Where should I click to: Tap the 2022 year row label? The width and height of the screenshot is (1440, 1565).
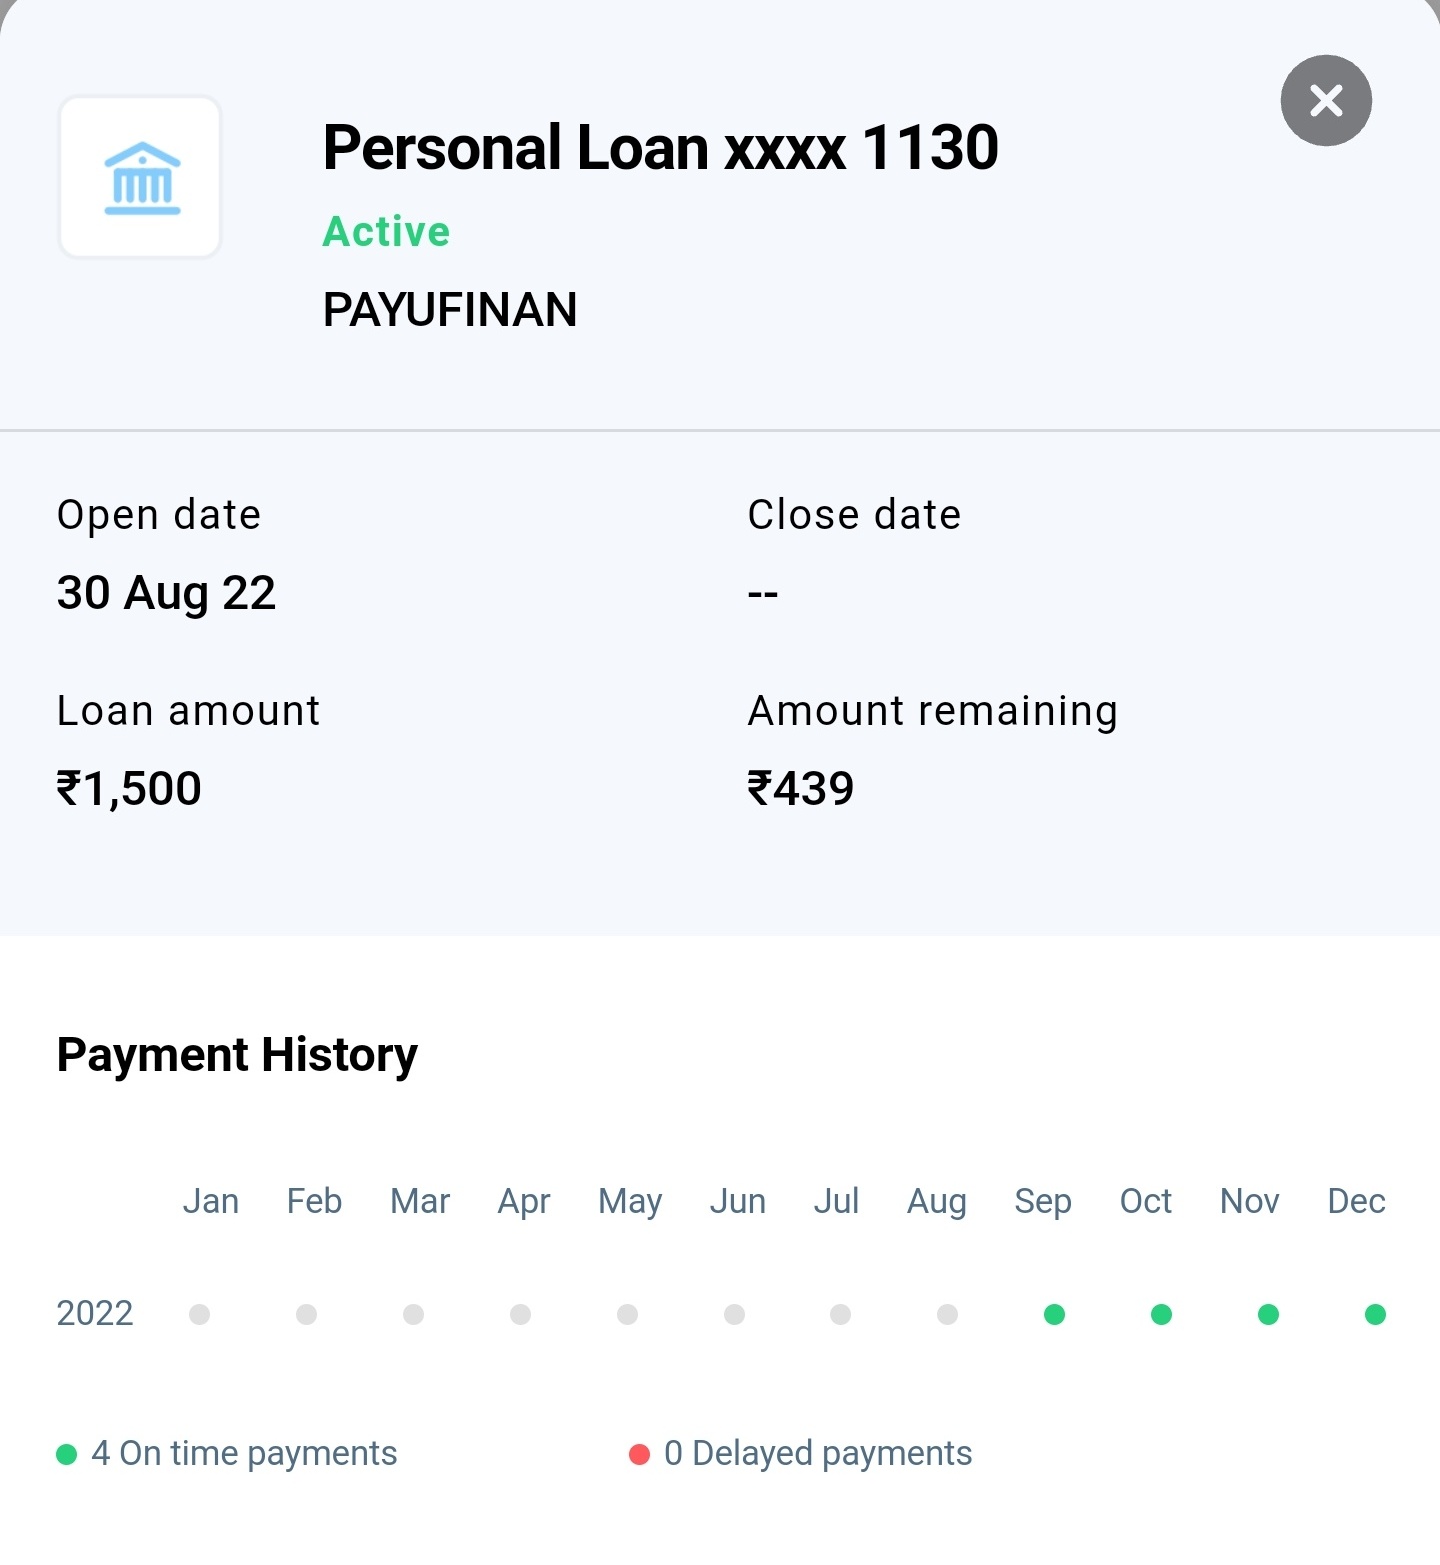pos(95,1313)
